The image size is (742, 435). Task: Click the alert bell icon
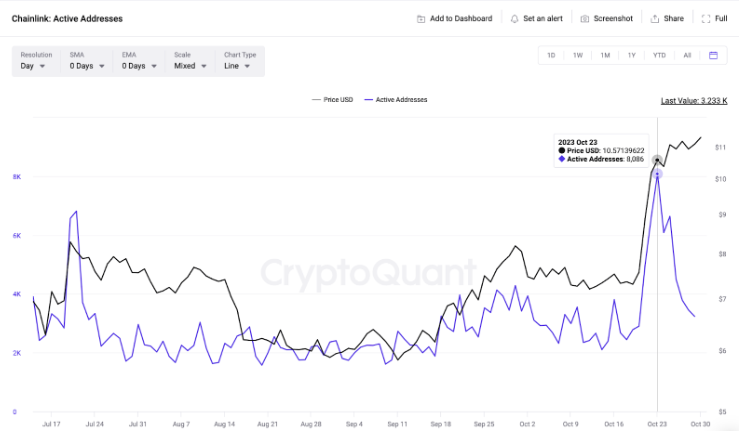point(516,19)
